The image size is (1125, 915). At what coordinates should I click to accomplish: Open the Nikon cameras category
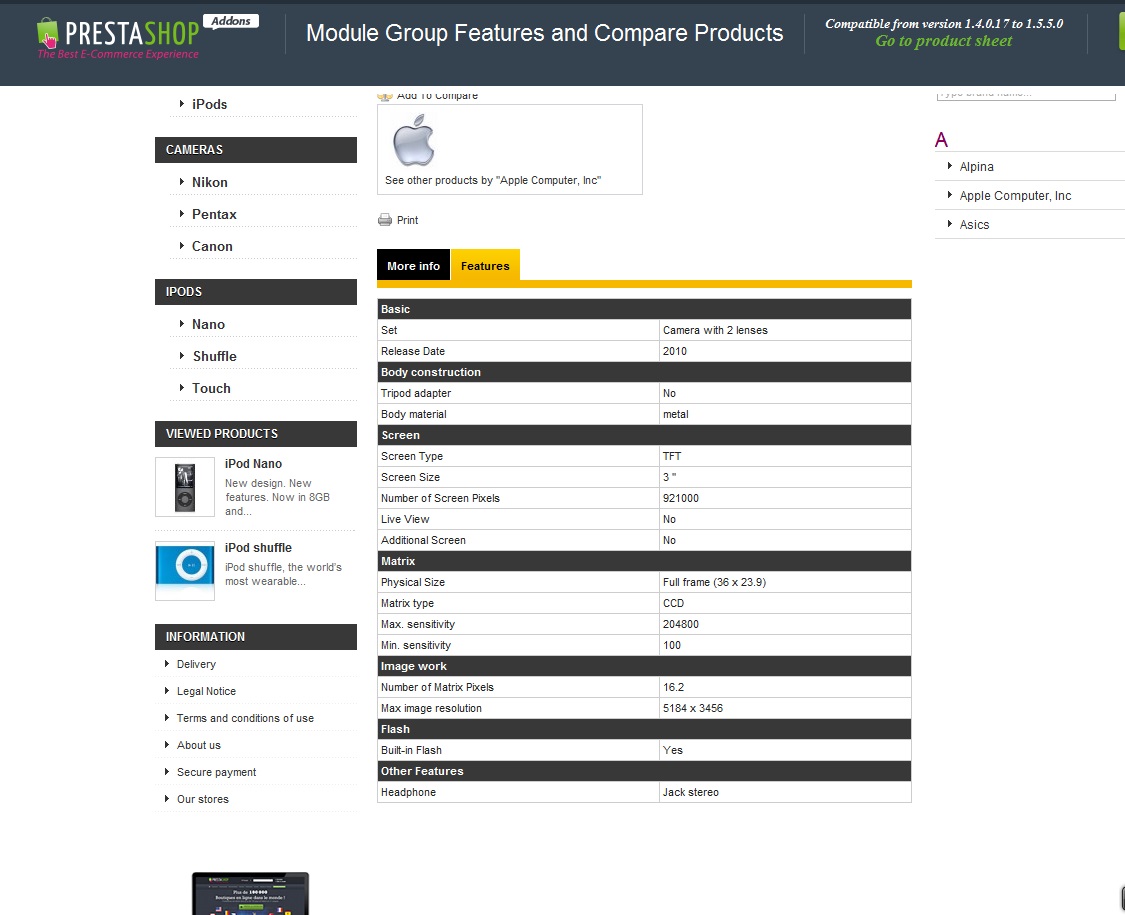pyautogui.click(x=209, y=182)
